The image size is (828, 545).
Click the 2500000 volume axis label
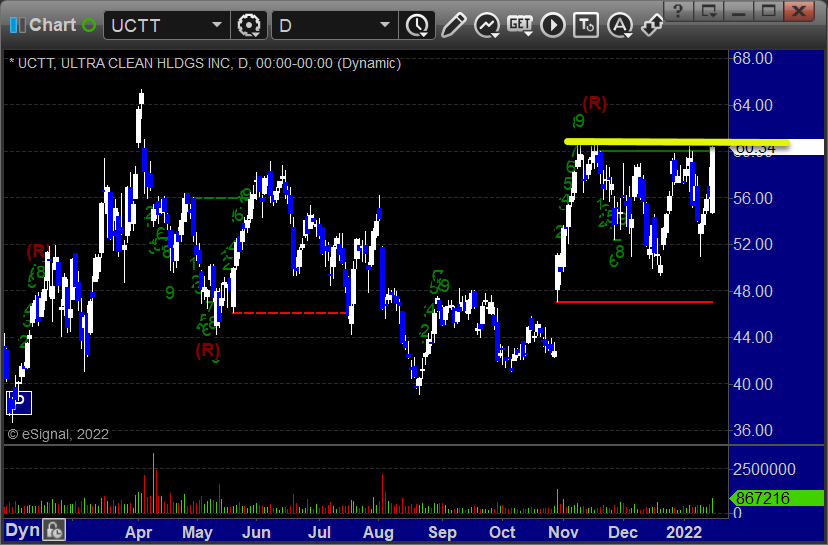click(x=764, y=469)
